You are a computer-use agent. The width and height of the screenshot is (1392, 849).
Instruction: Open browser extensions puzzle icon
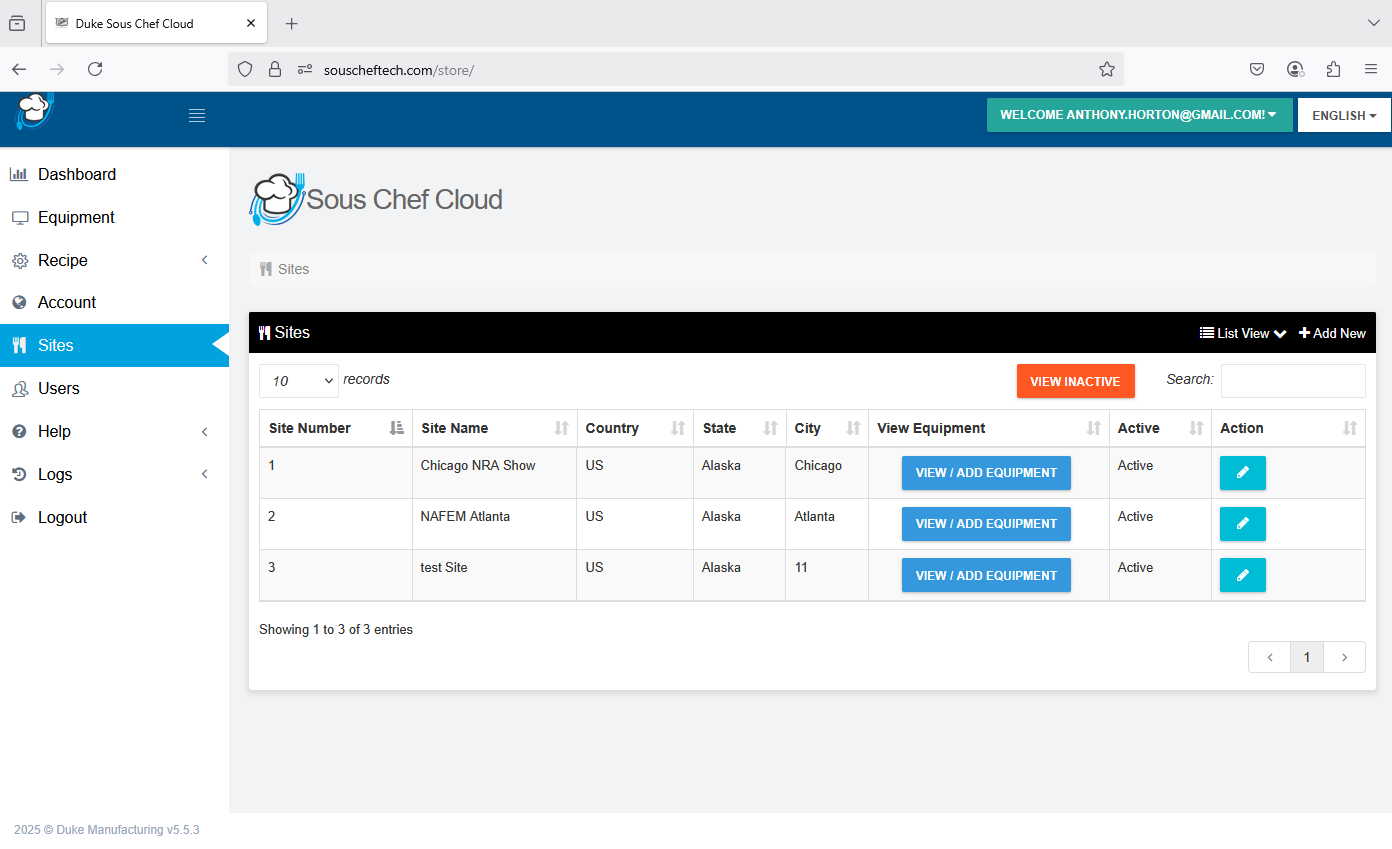point(1333,69)
